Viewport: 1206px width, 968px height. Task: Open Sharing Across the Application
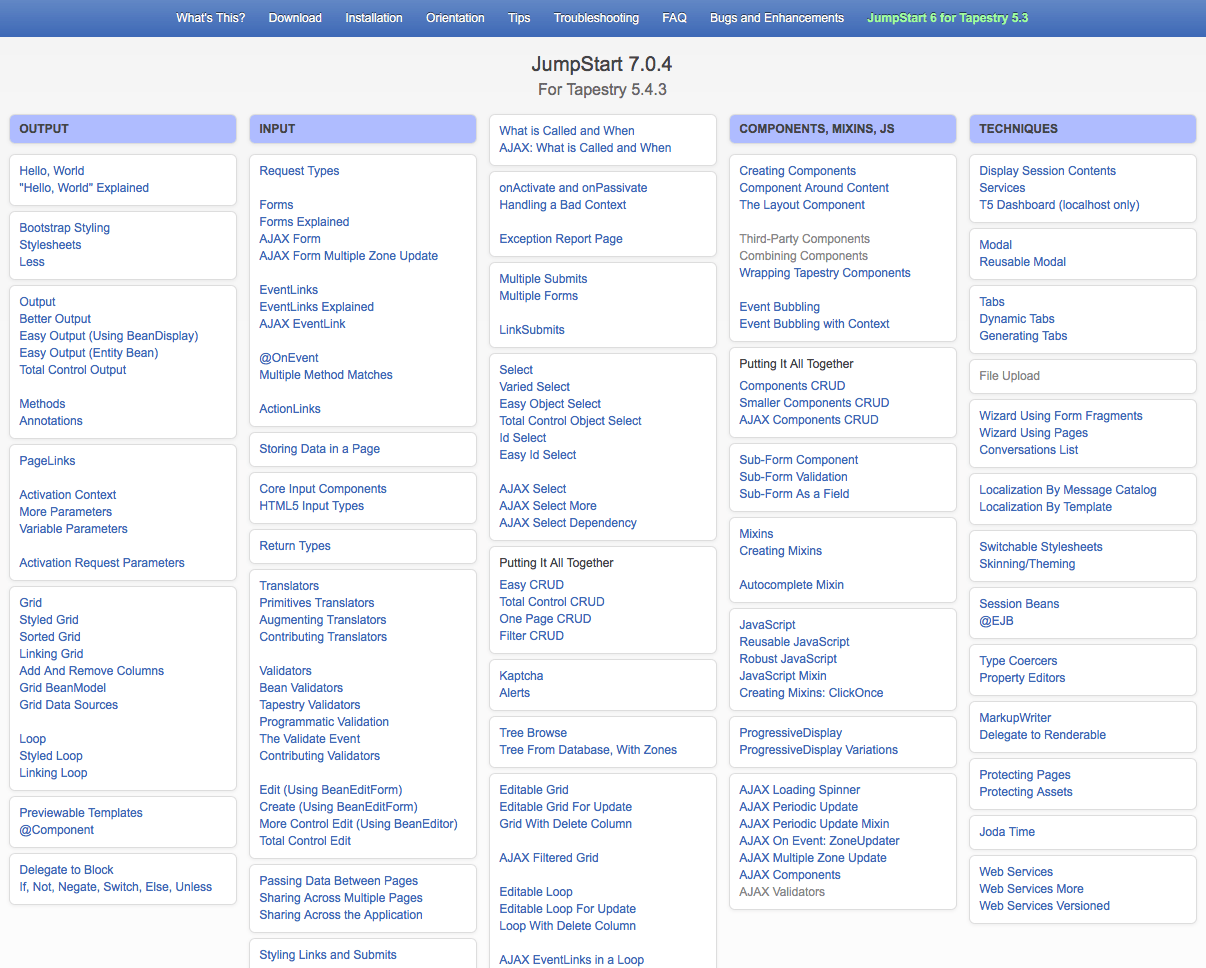click(341, 915)
